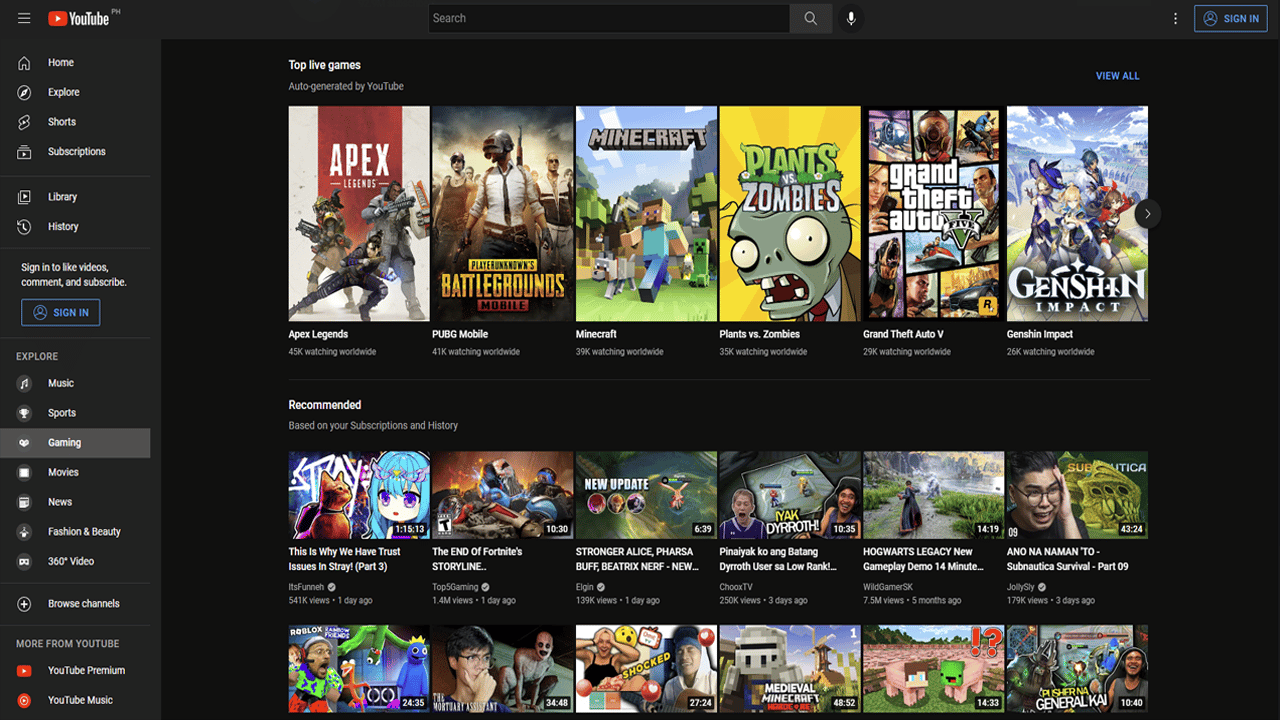Viewport: 1280px width, 720px height.
Task: Open Subscriptions from the sidebar
Action: pyautogui.click(x=75, y=152)
